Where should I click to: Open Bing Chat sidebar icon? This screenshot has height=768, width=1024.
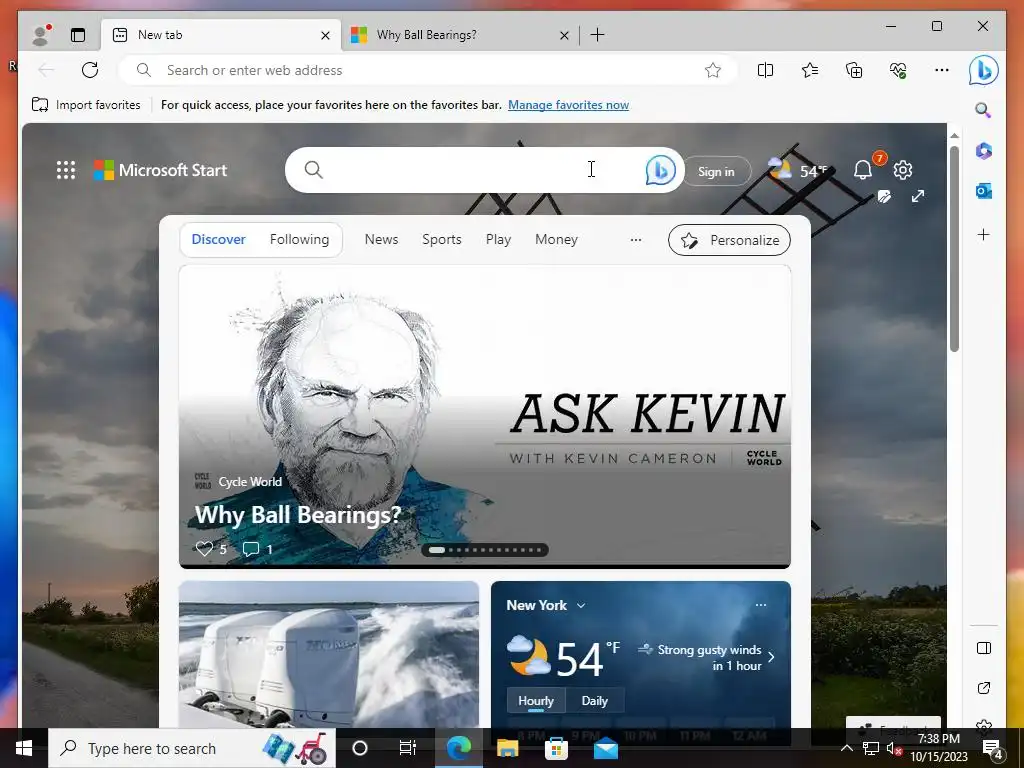(984, 70)
